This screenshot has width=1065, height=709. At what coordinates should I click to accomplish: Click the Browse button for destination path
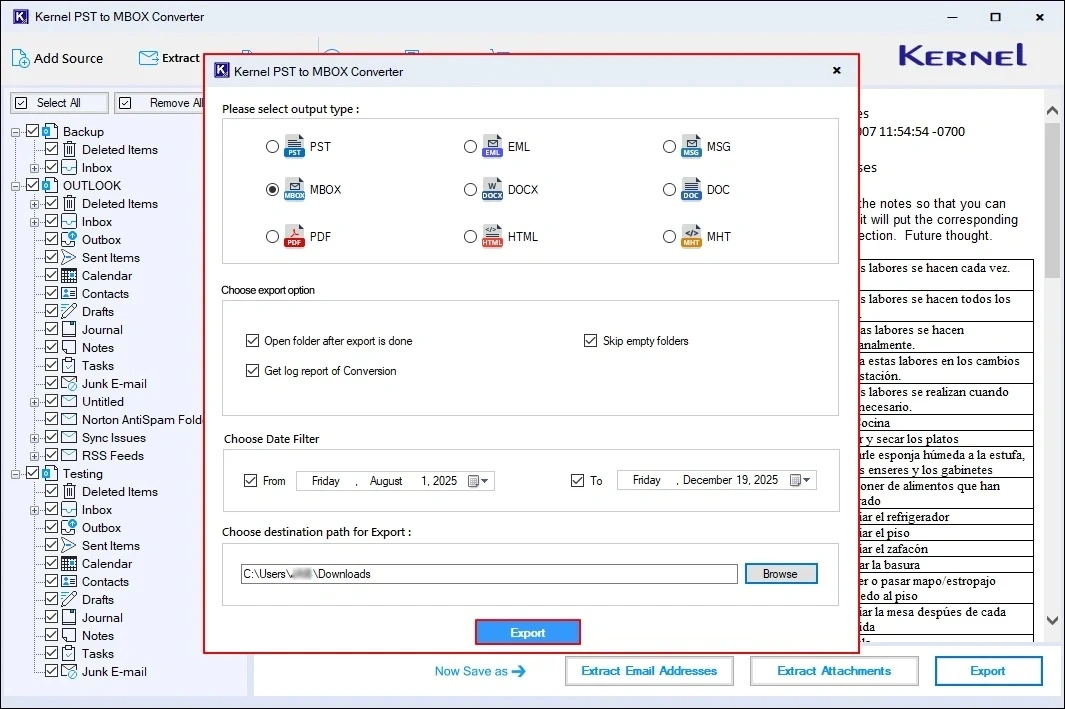(x=781, y=573)
